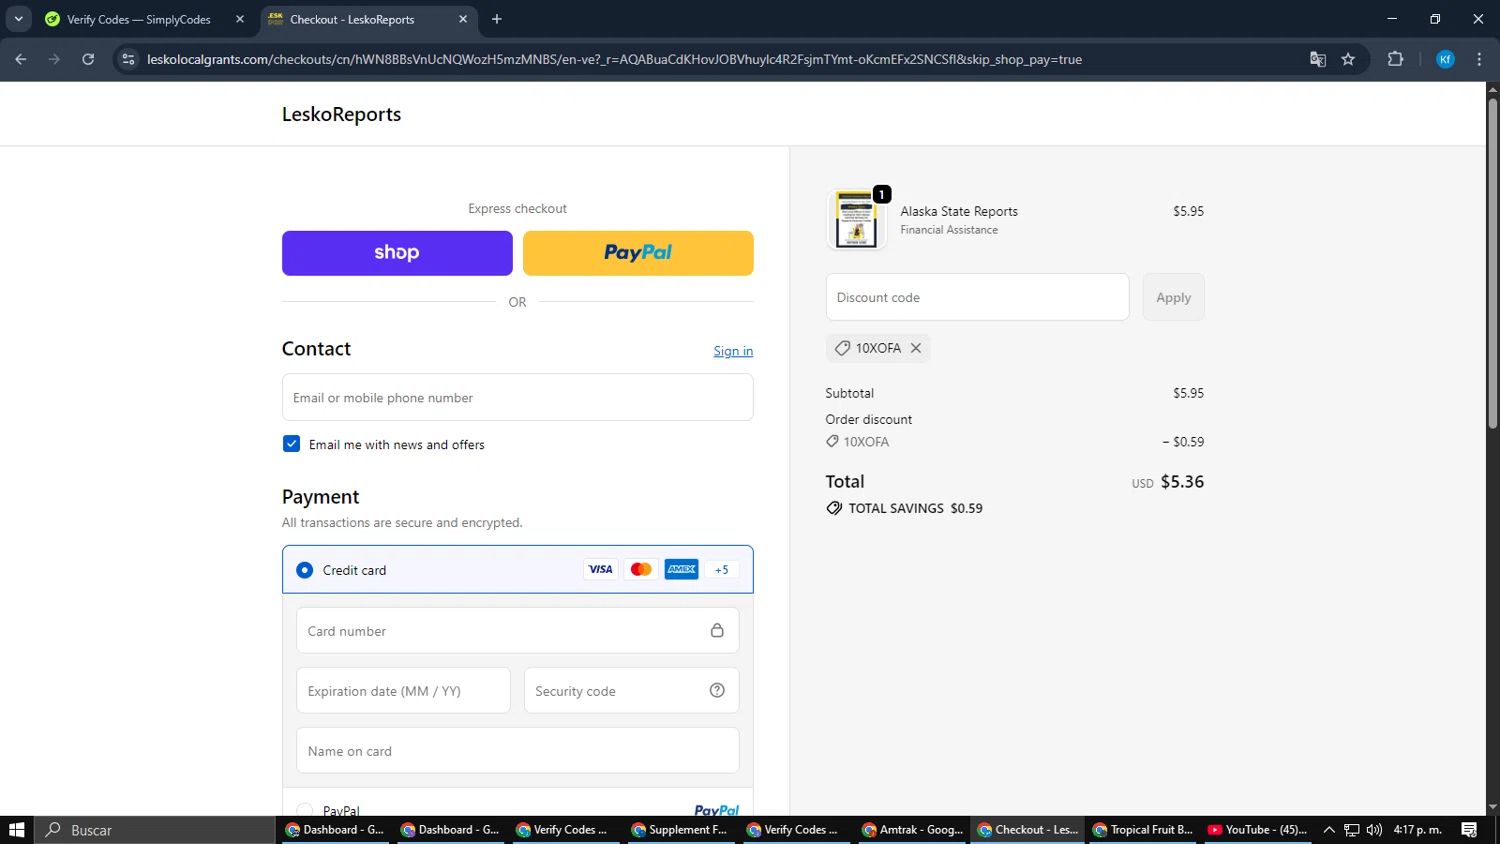This screenshot has height=844, width=1500.
Task: Show the +5 more card types
Action: pos(722,570)
